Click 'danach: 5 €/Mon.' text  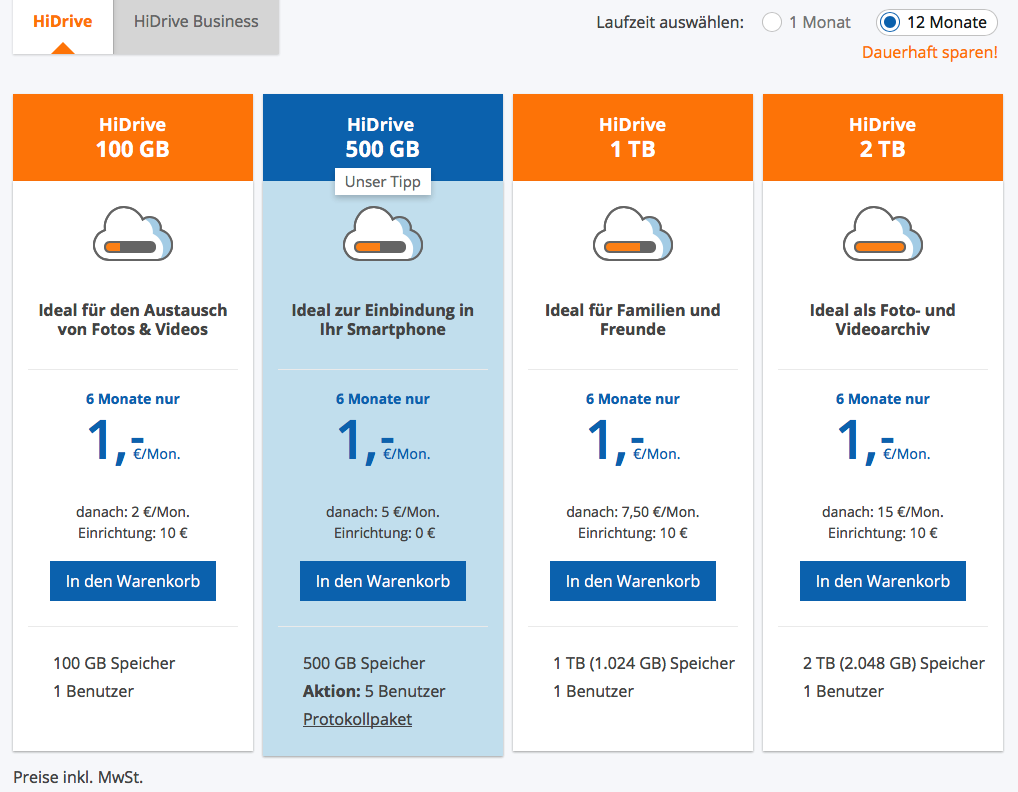[x=383, y=512]
